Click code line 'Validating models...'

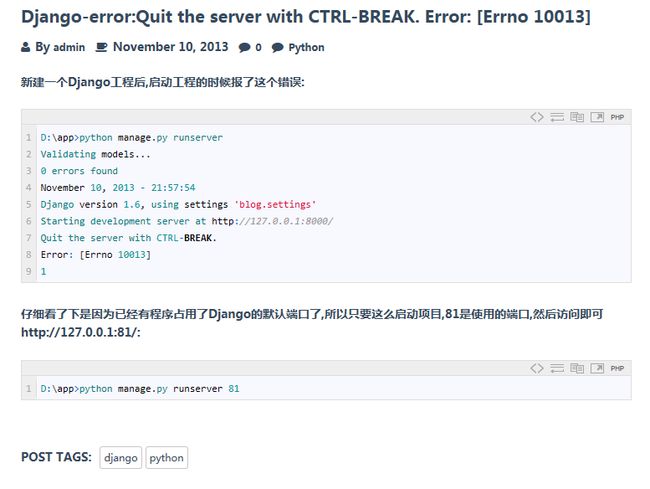tap(95, 154)
